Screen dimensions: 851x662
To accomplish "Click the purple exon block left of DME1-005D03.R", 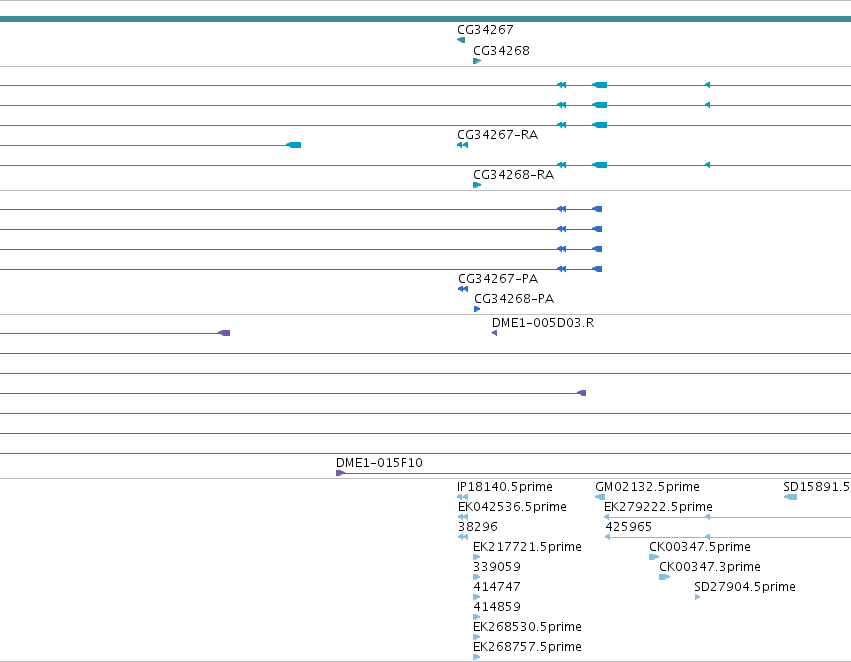I will tap(224, 333).
